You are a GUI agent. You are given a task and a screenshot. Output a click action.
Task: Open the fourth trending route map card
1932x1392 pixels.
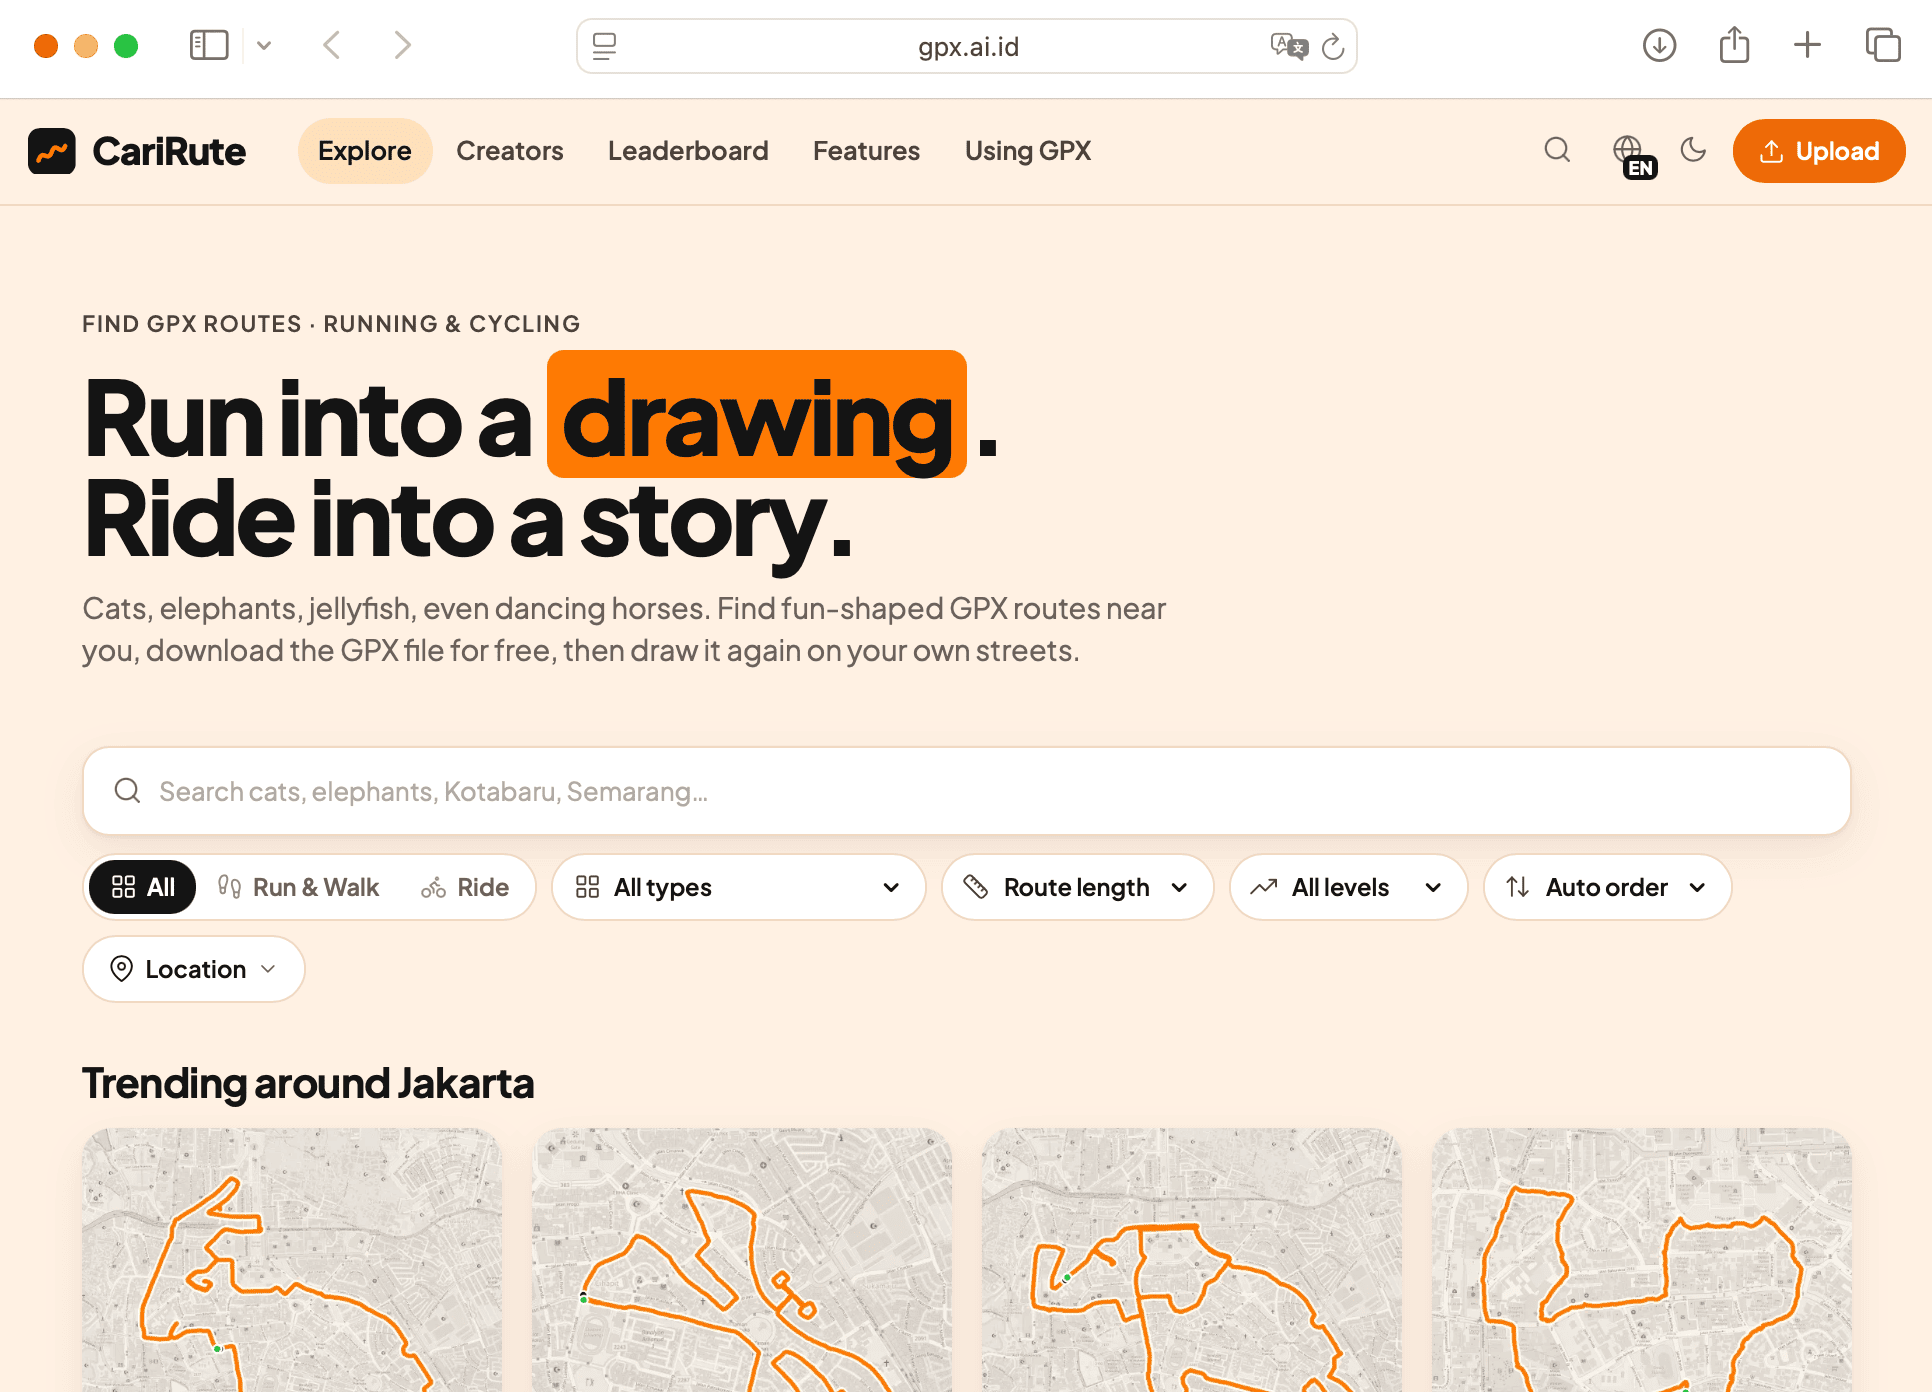[1642, 1260]
